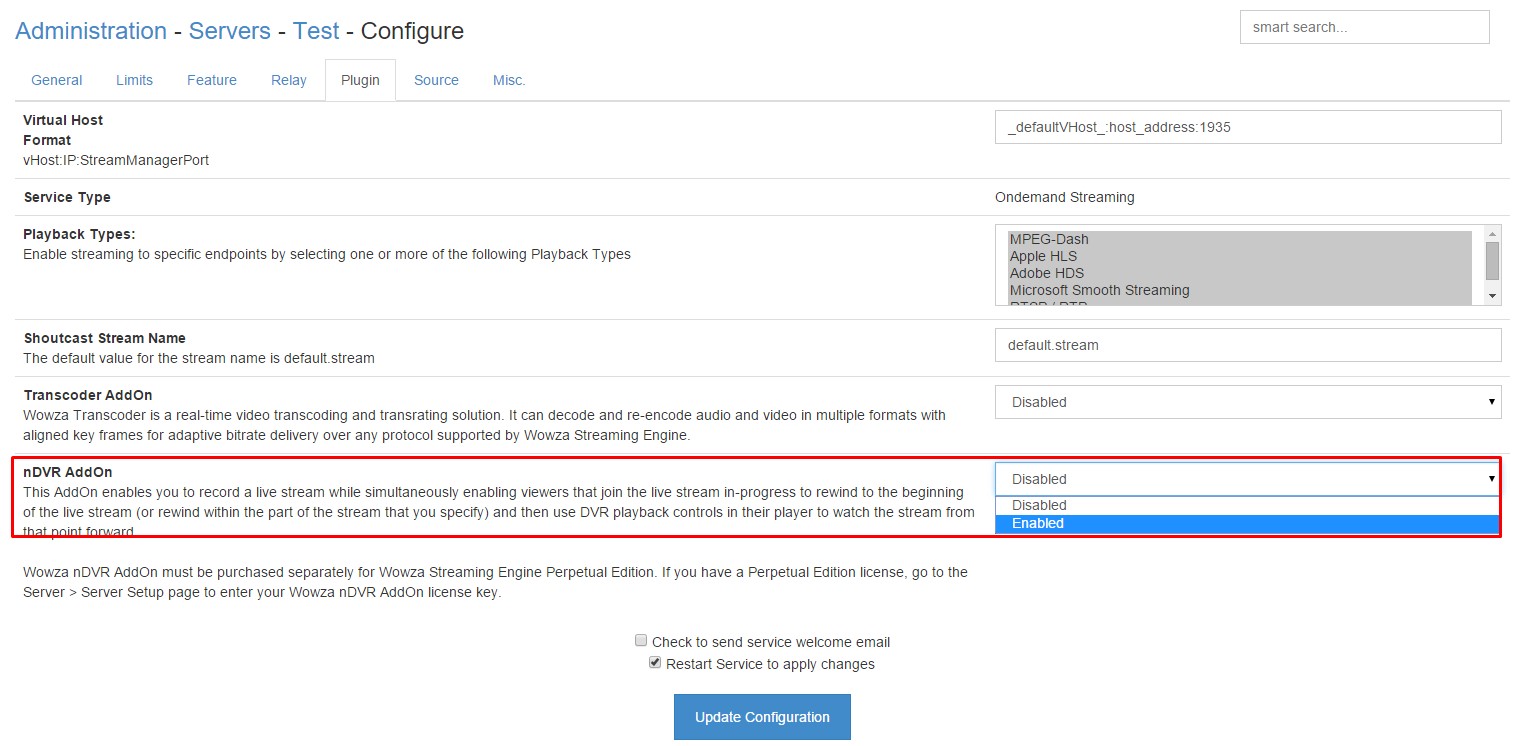Click the Ondemand Streaming service type text
The image size is (1526, 746).
(x=1064, y=197)
